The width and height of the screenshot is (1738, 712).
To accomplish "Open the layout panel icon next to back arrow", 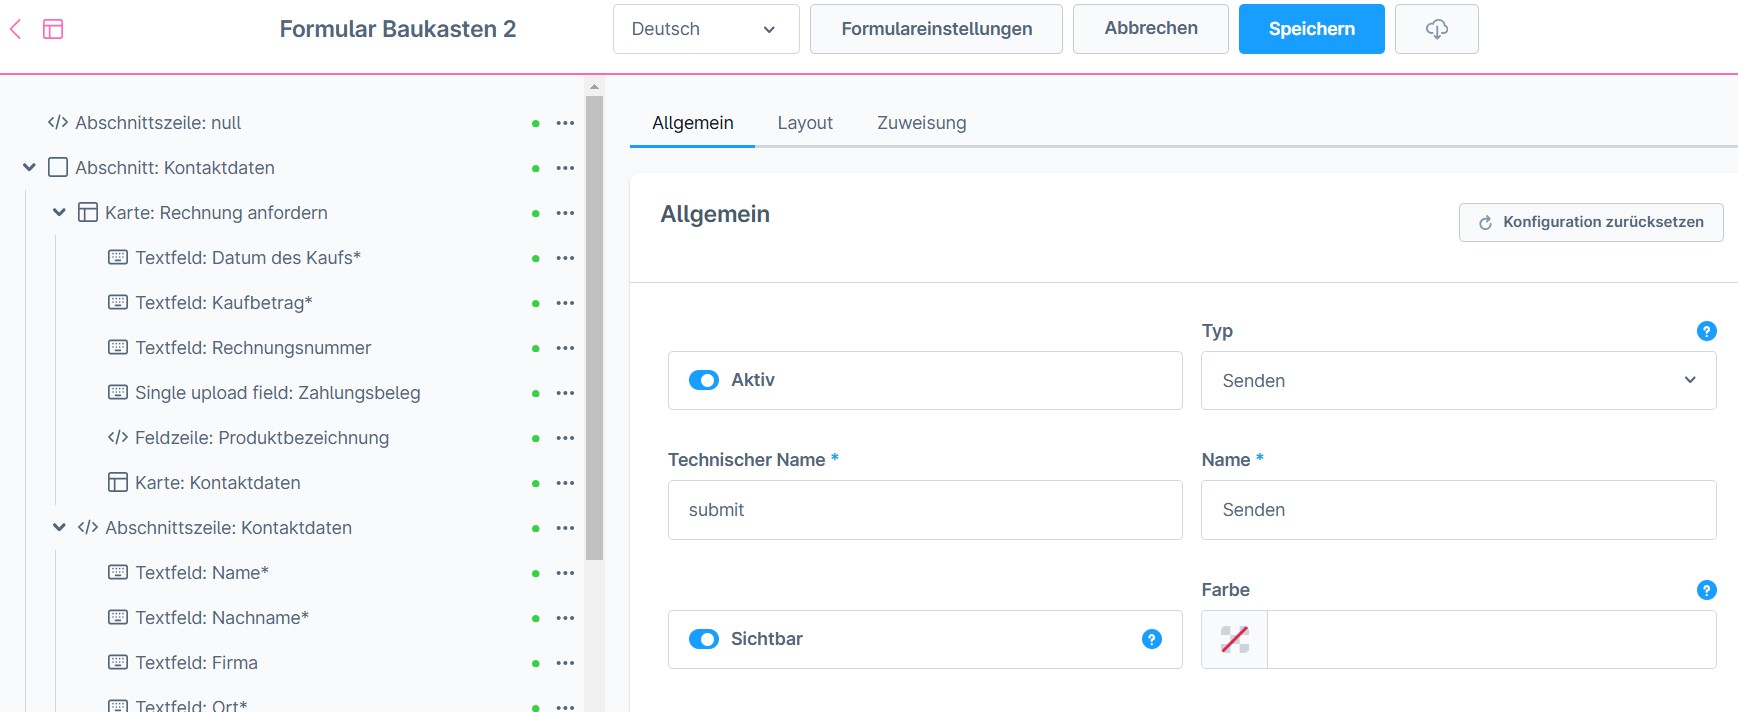I will tap(53, 29).
